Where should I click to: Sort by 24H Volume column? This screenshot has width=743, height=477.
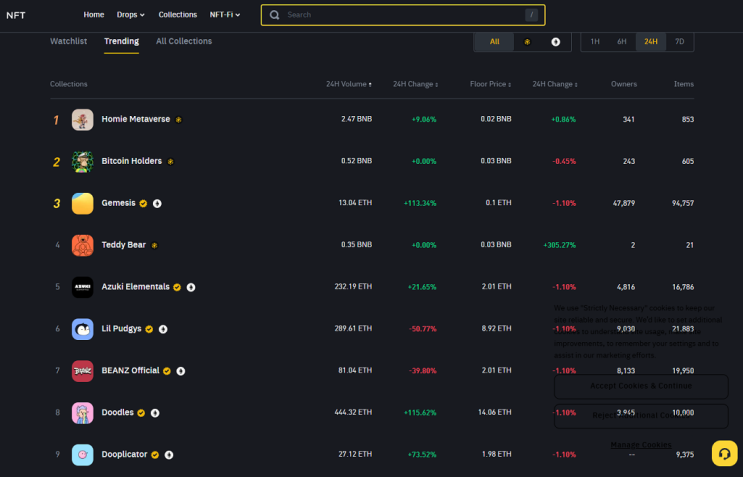(348, 84)
